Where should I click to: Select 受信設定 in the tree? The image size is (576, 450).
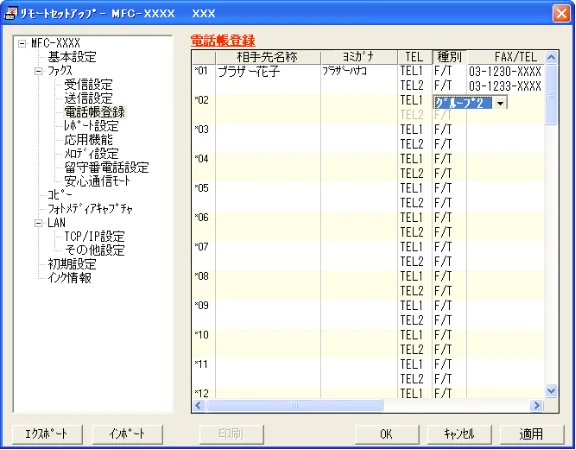coord(88,85)
